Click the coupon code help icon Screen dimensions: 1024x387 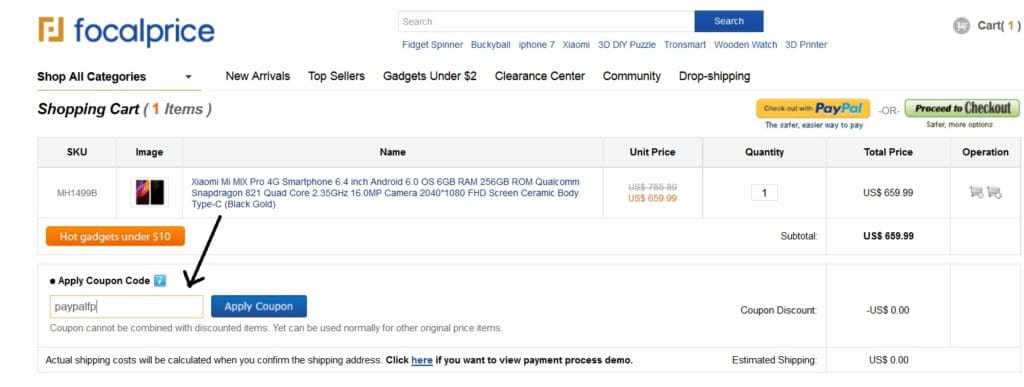pyautogui.click(x=160, y=281)
